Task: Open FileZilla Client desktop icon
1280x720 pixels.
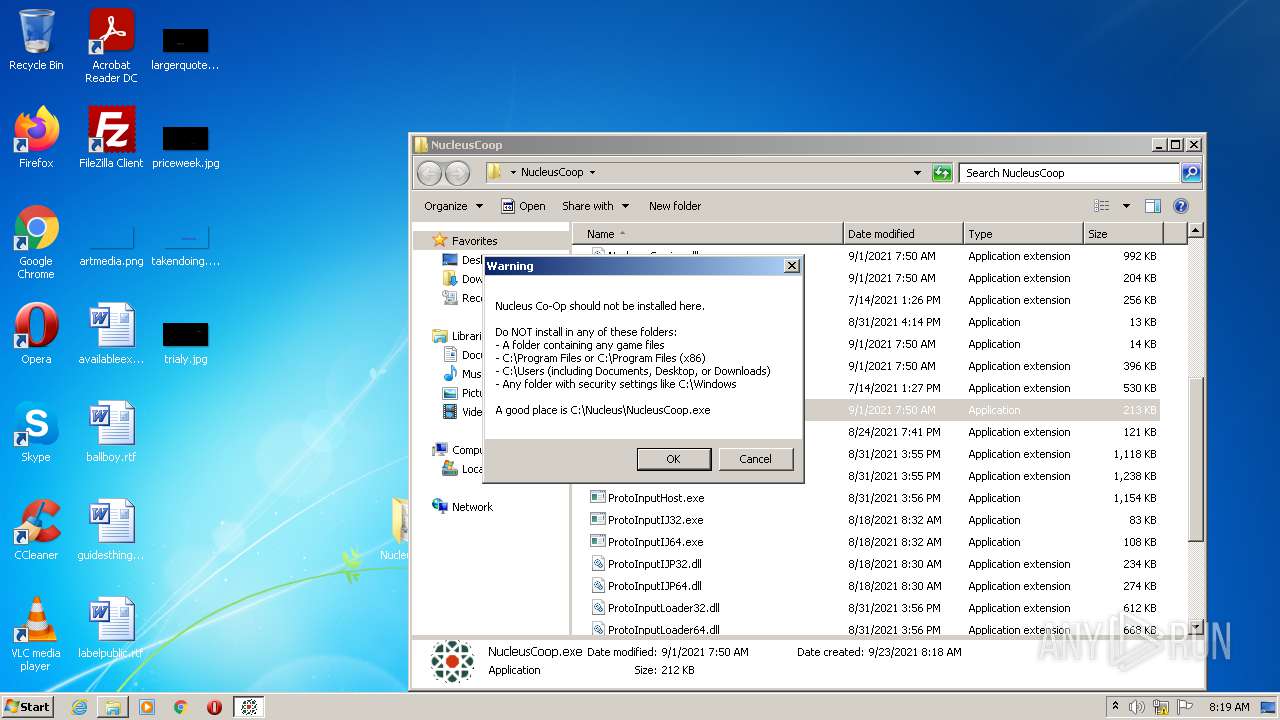Action: coord(111,138)
